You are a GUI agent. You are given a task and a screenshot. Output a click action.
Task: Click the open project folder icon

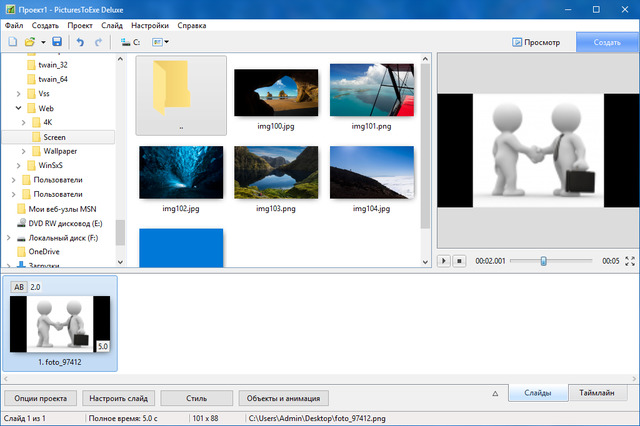(30, 42)
